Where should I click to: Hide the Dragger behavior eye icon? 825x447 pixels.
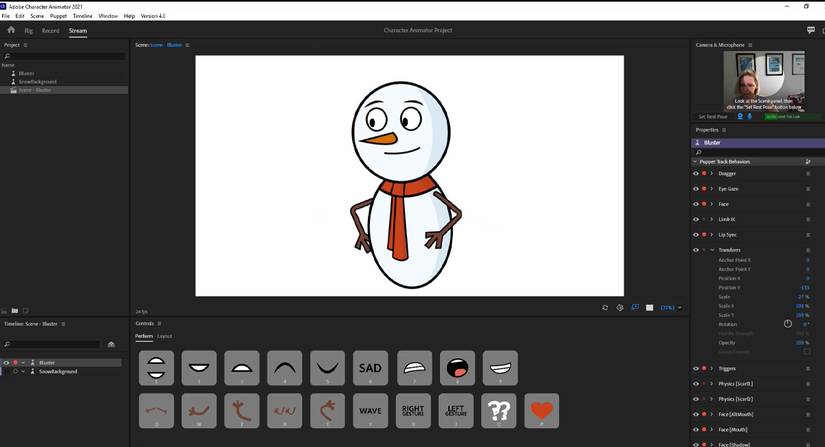click(x=696, y=174)
